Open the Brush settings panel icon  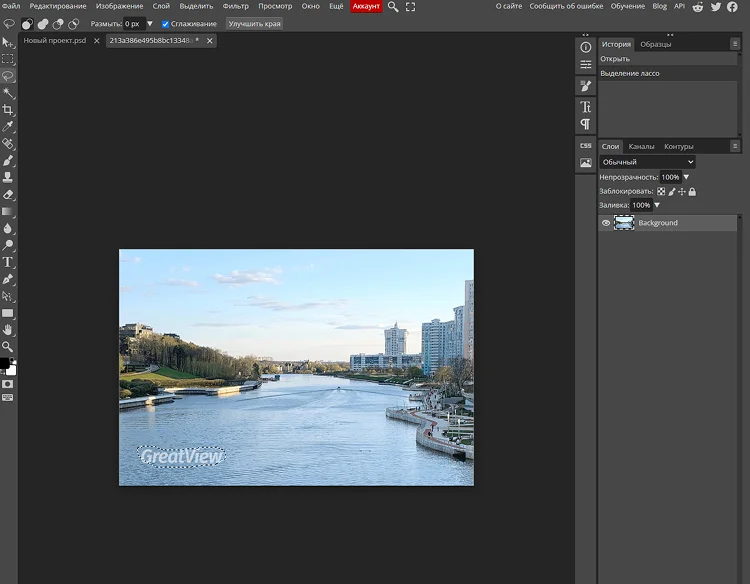585,86
